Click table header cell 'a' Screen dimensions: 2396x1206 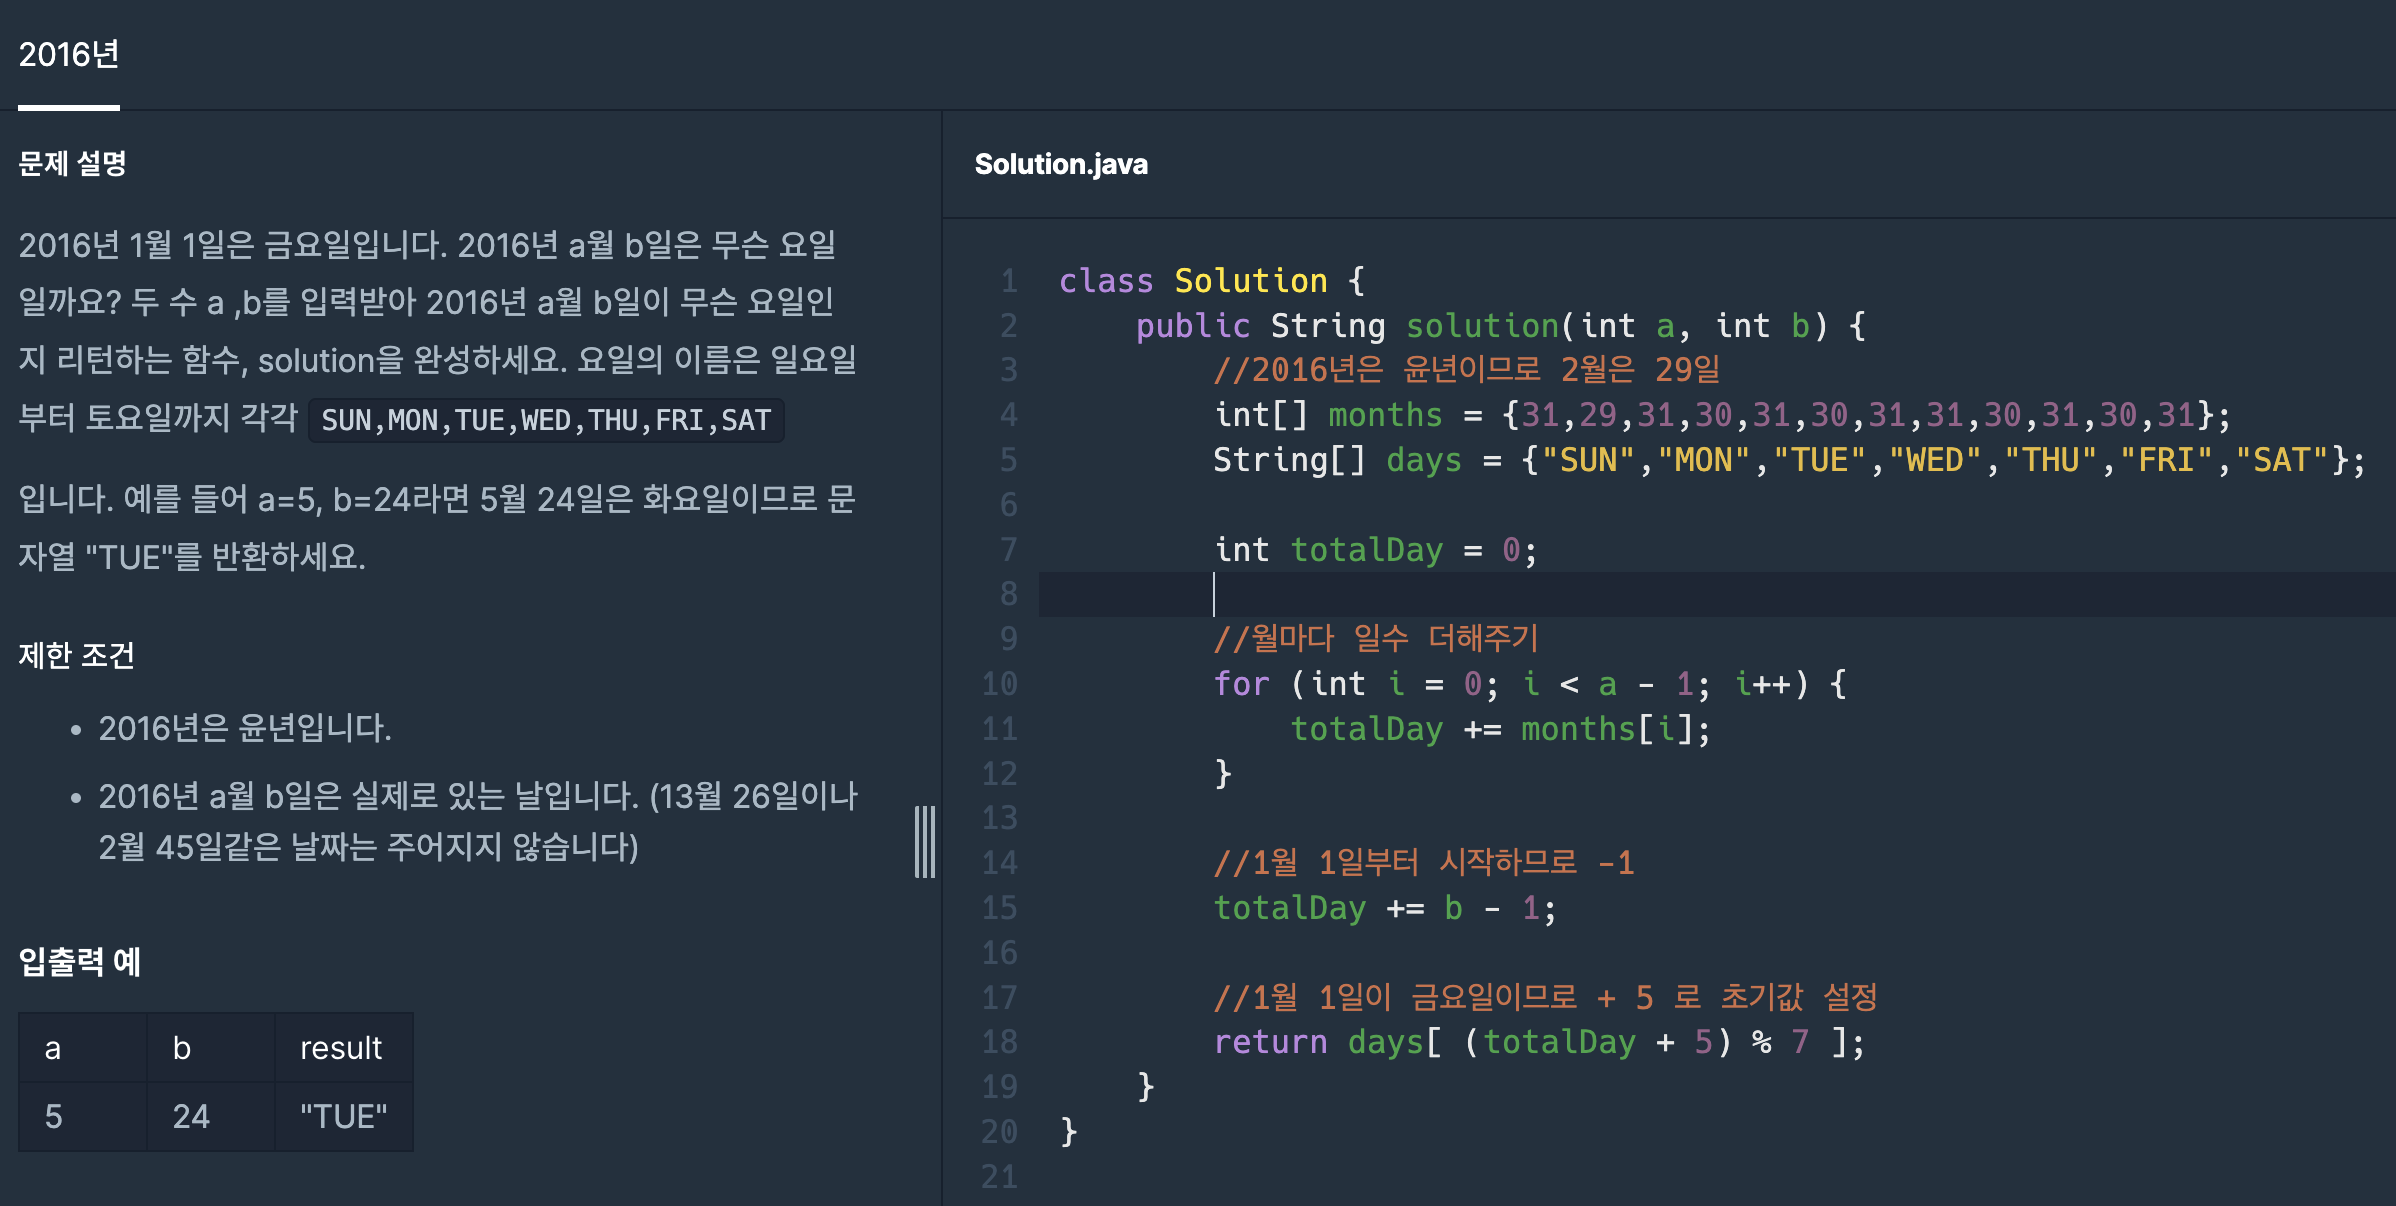pos(83,1047)
